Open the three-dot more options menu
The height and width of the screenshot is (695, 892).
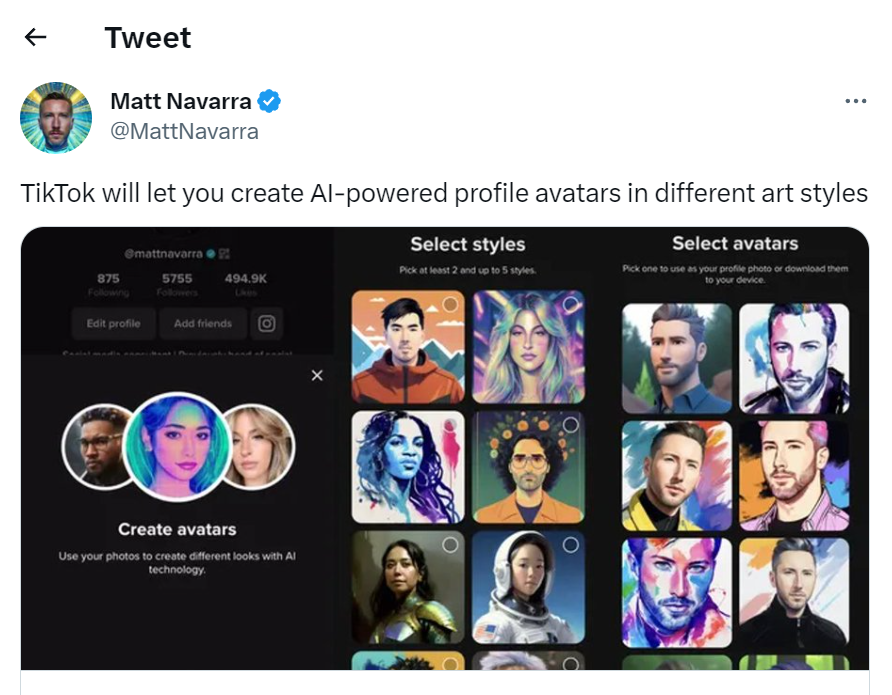coord(855,101)
